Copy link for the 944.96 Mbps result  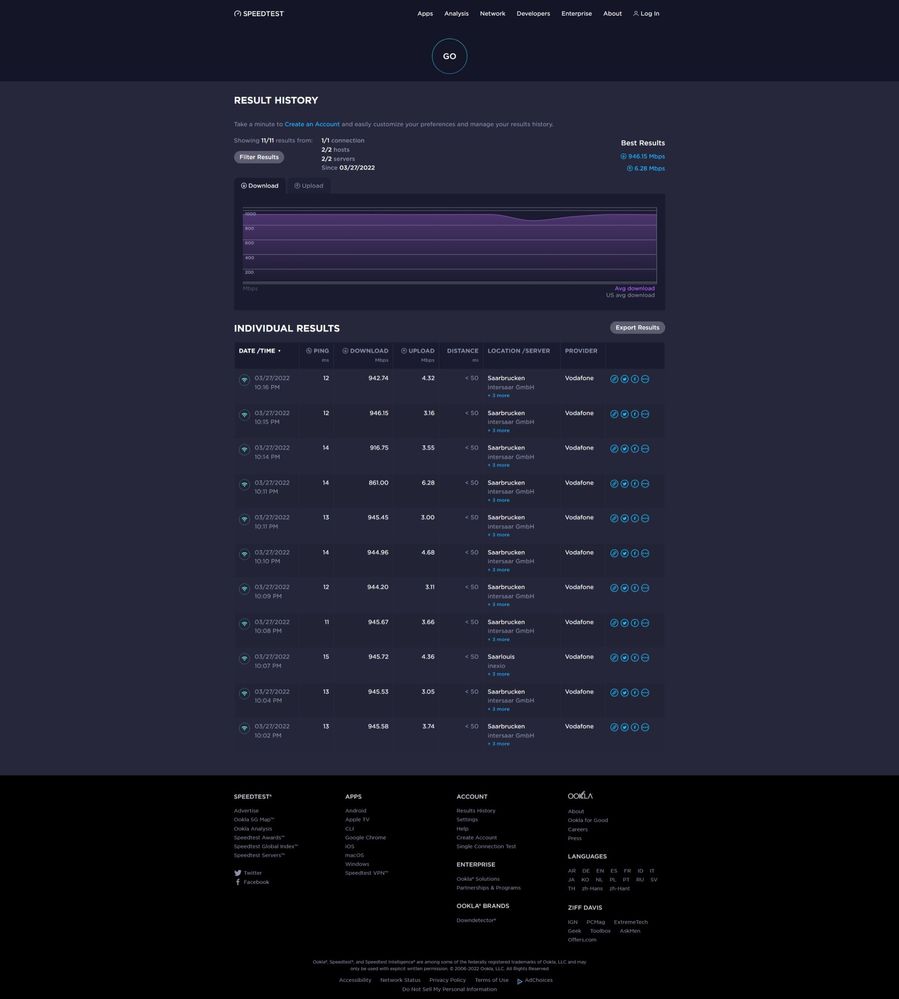click(x=614, y=553)
